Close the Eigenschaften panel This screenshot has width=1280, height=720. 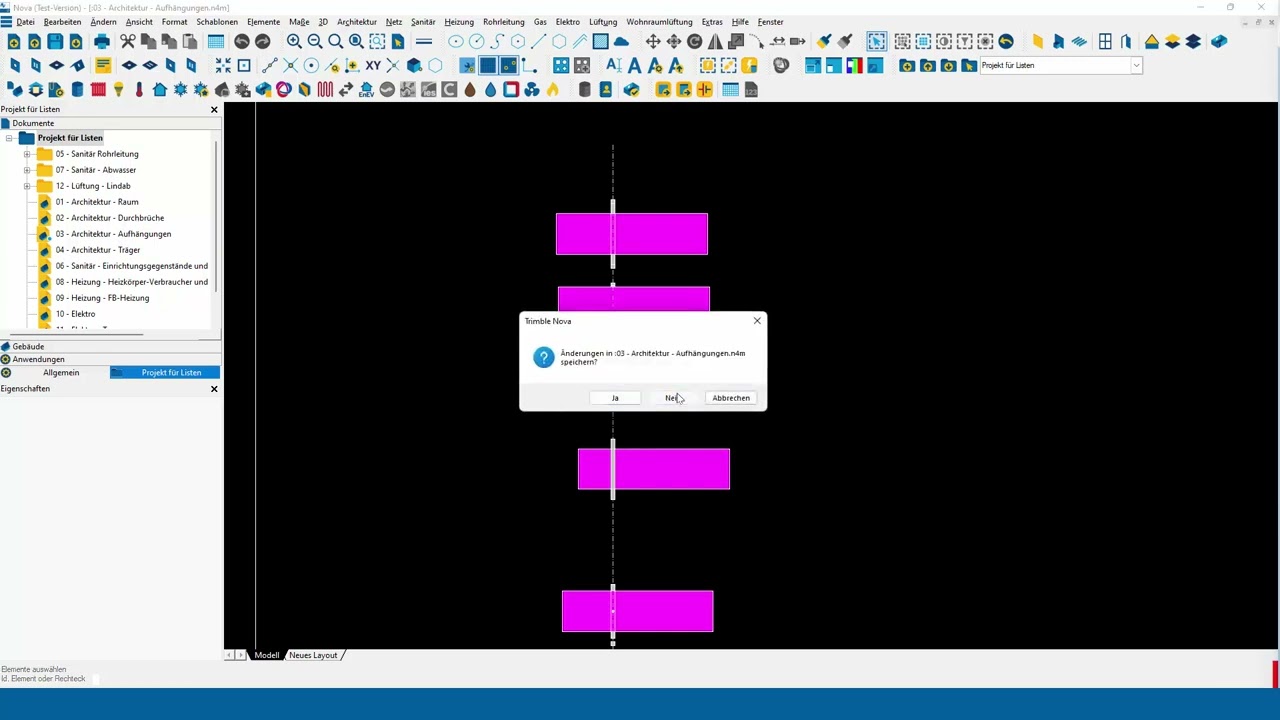[x=214, y=389]
